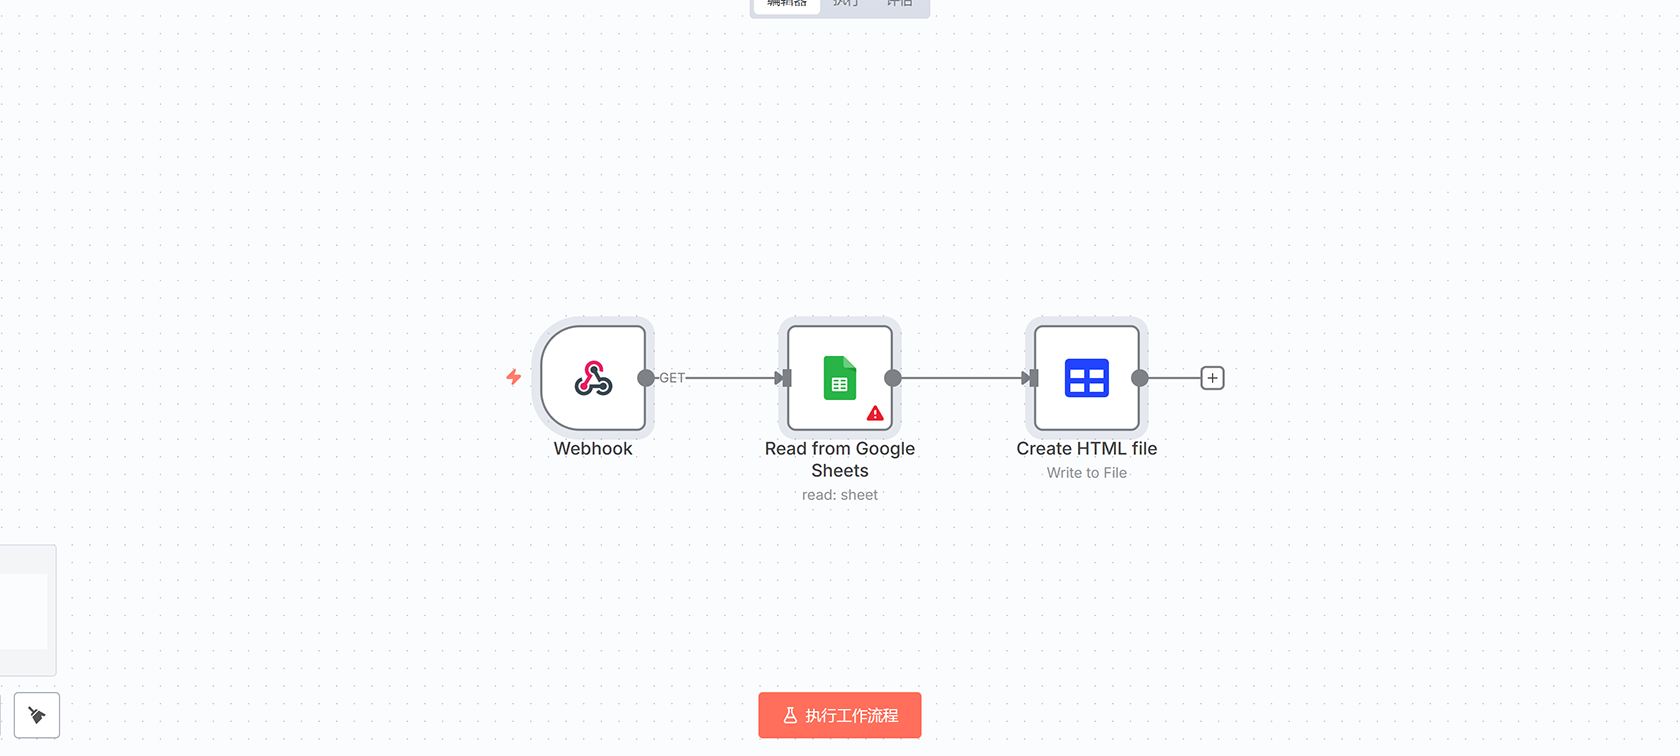Viewport: 1680px width, 756px height.
Task: Select the Webhook node icon
Action: click(593, 378)
